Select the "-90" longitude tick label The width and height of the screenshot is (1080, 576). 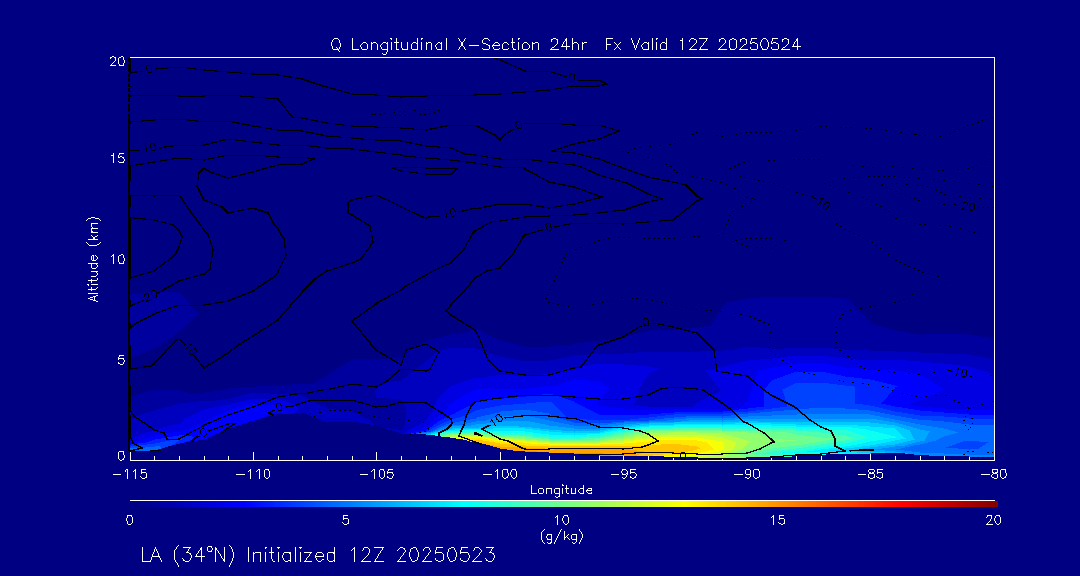747,474
